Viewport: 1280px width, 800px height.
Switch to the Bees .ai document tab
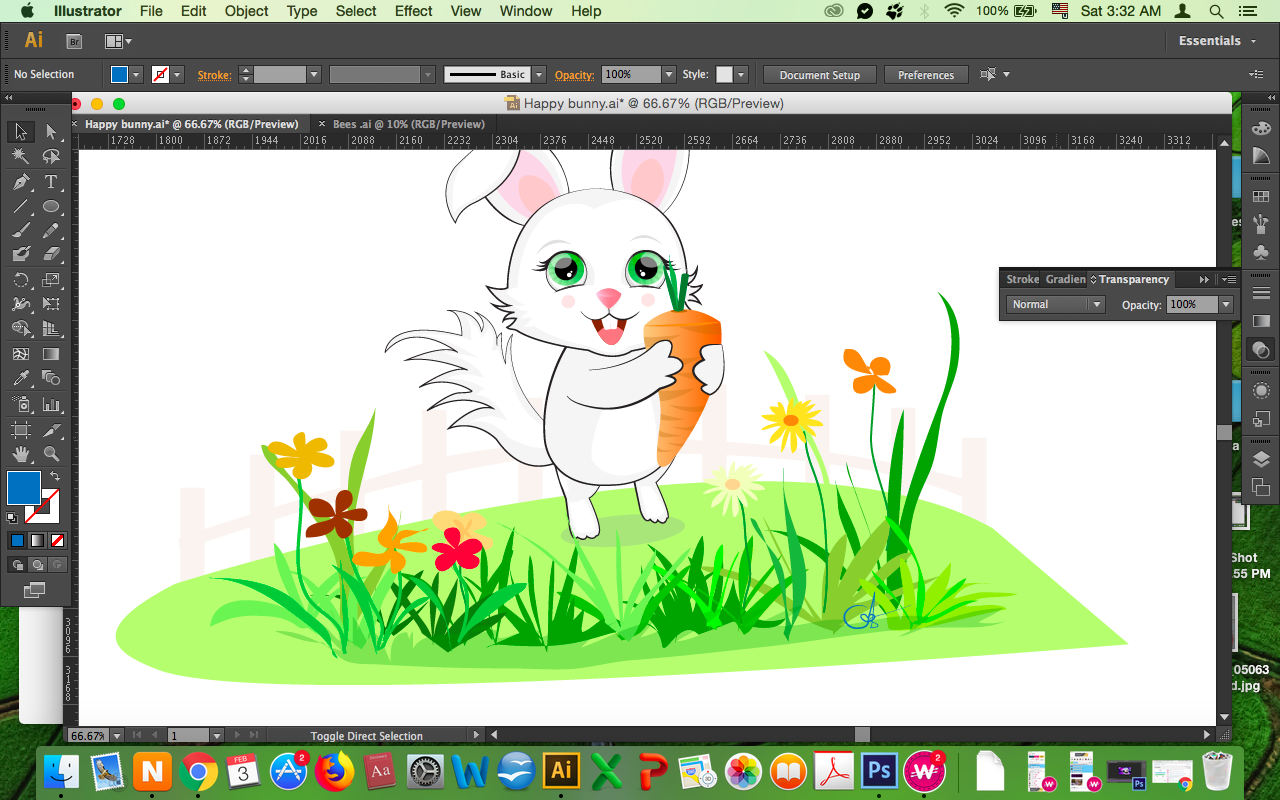click(408, 124)
